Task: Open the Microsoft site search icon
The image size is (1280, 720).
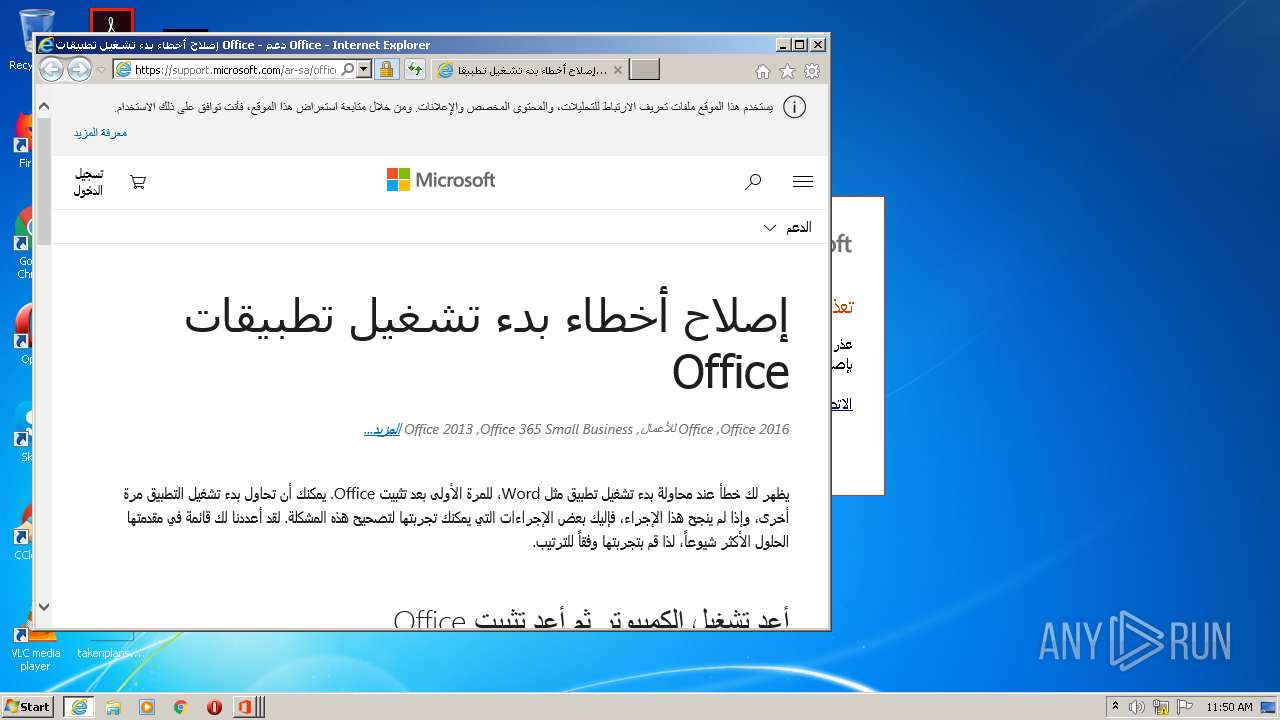Action: (x=753, y=181)
